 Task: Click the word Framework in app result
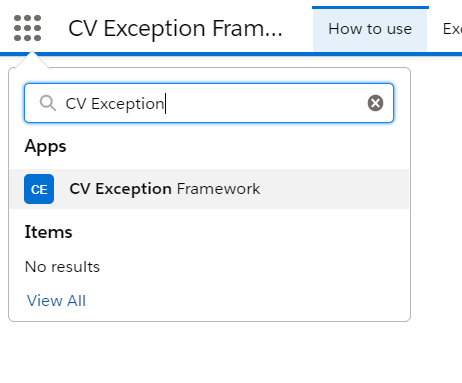click(x=218, y=189)
